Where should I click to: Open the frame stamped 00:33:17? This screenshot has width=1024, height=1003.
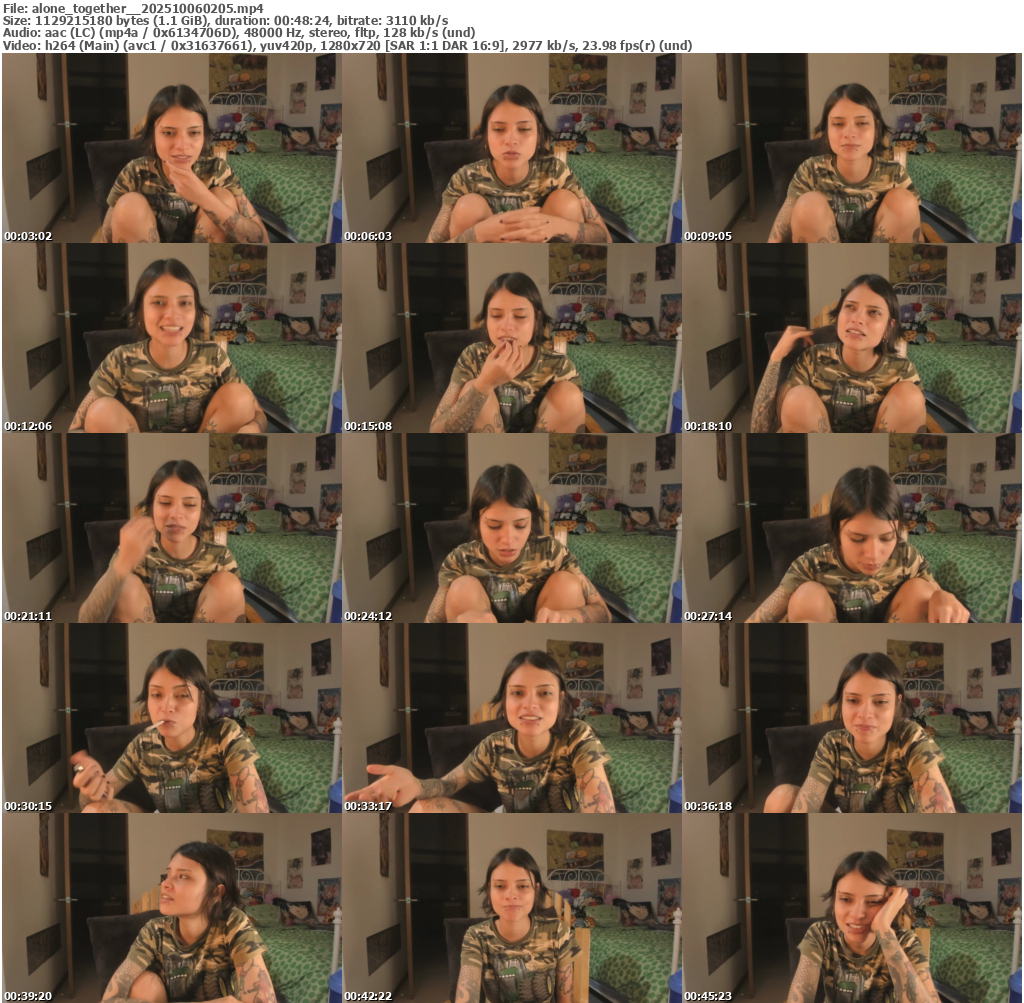point(512,718)
